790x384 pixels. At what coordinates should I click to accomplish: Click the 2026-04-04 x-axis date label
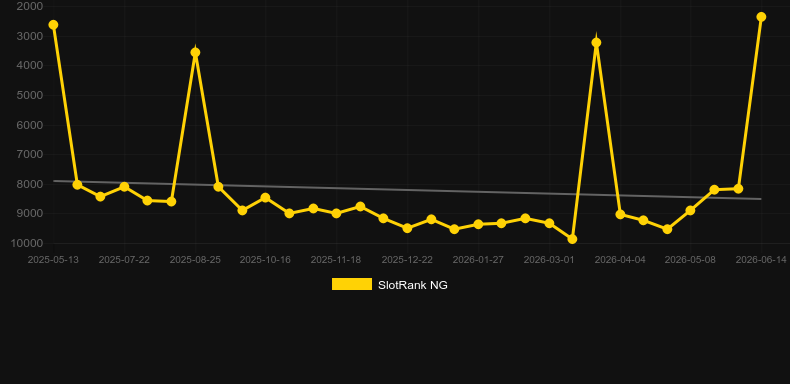pyautogui.click(x=620, y=260)
